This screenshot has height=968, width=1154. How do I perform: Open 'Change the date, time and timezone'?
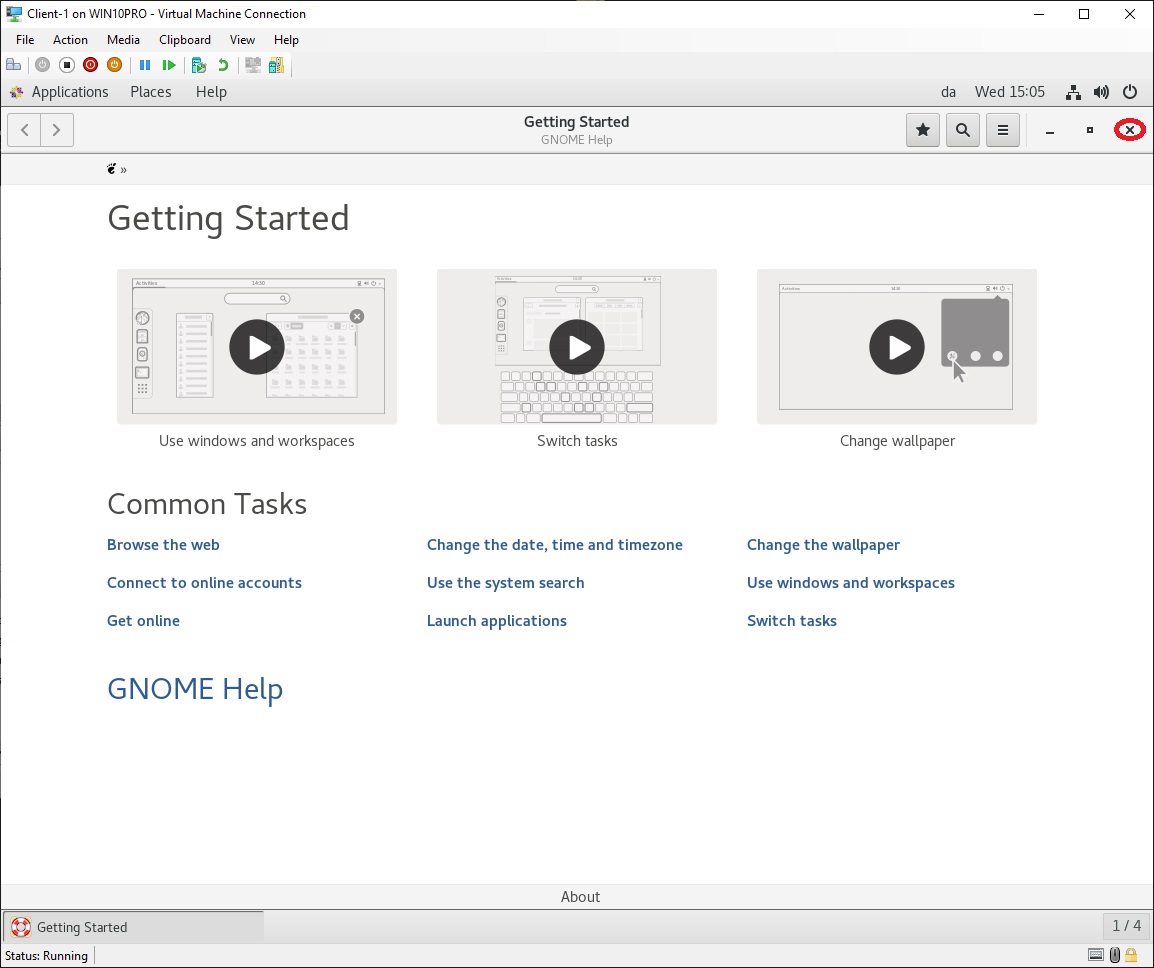(x=555, y=545)
